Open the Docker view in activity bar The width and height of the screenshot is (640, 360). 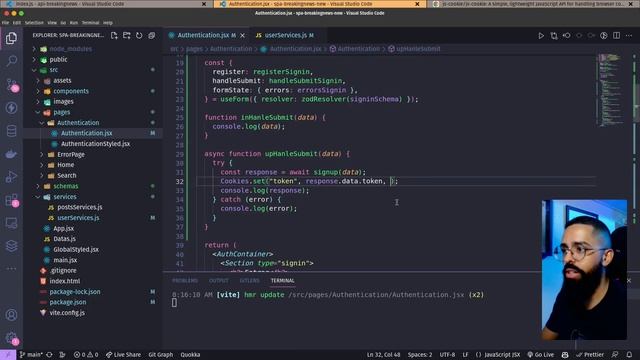(11, 154)
